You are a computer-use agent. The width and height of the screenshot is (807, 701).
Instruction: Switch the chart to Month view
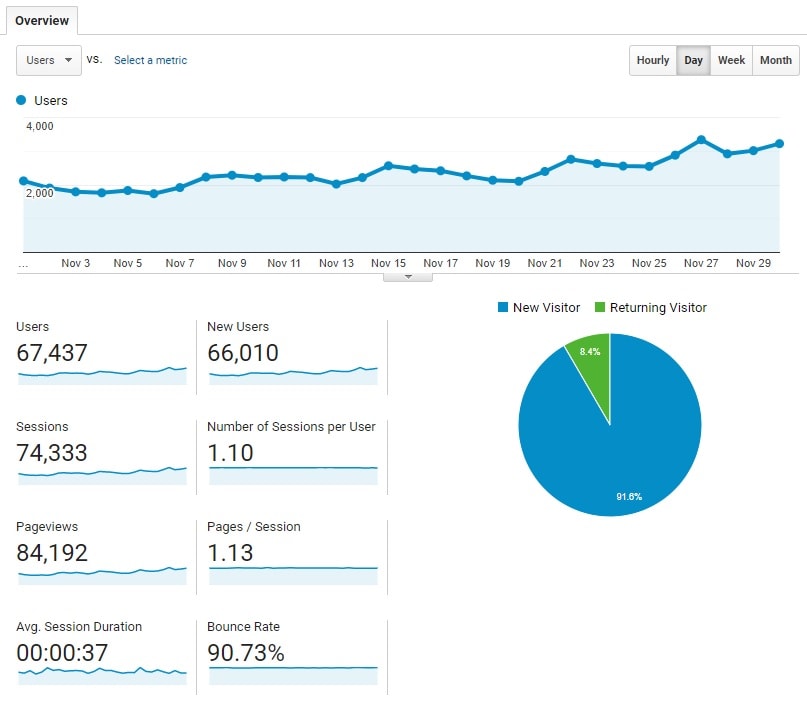pos(776,60)
